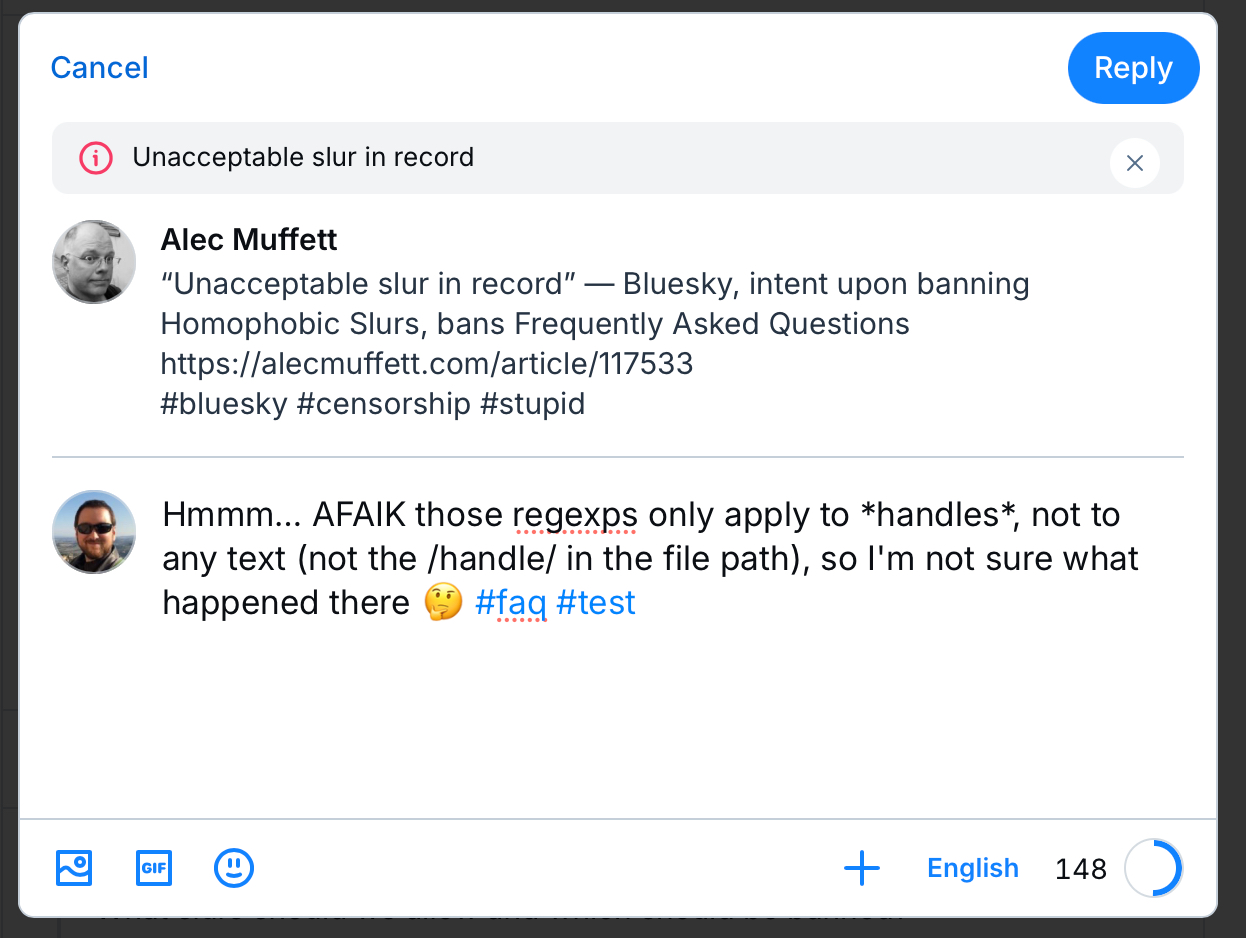Open the English language selector
The width and height of the screenshot is (1246, 938).
tap(973, 868)
